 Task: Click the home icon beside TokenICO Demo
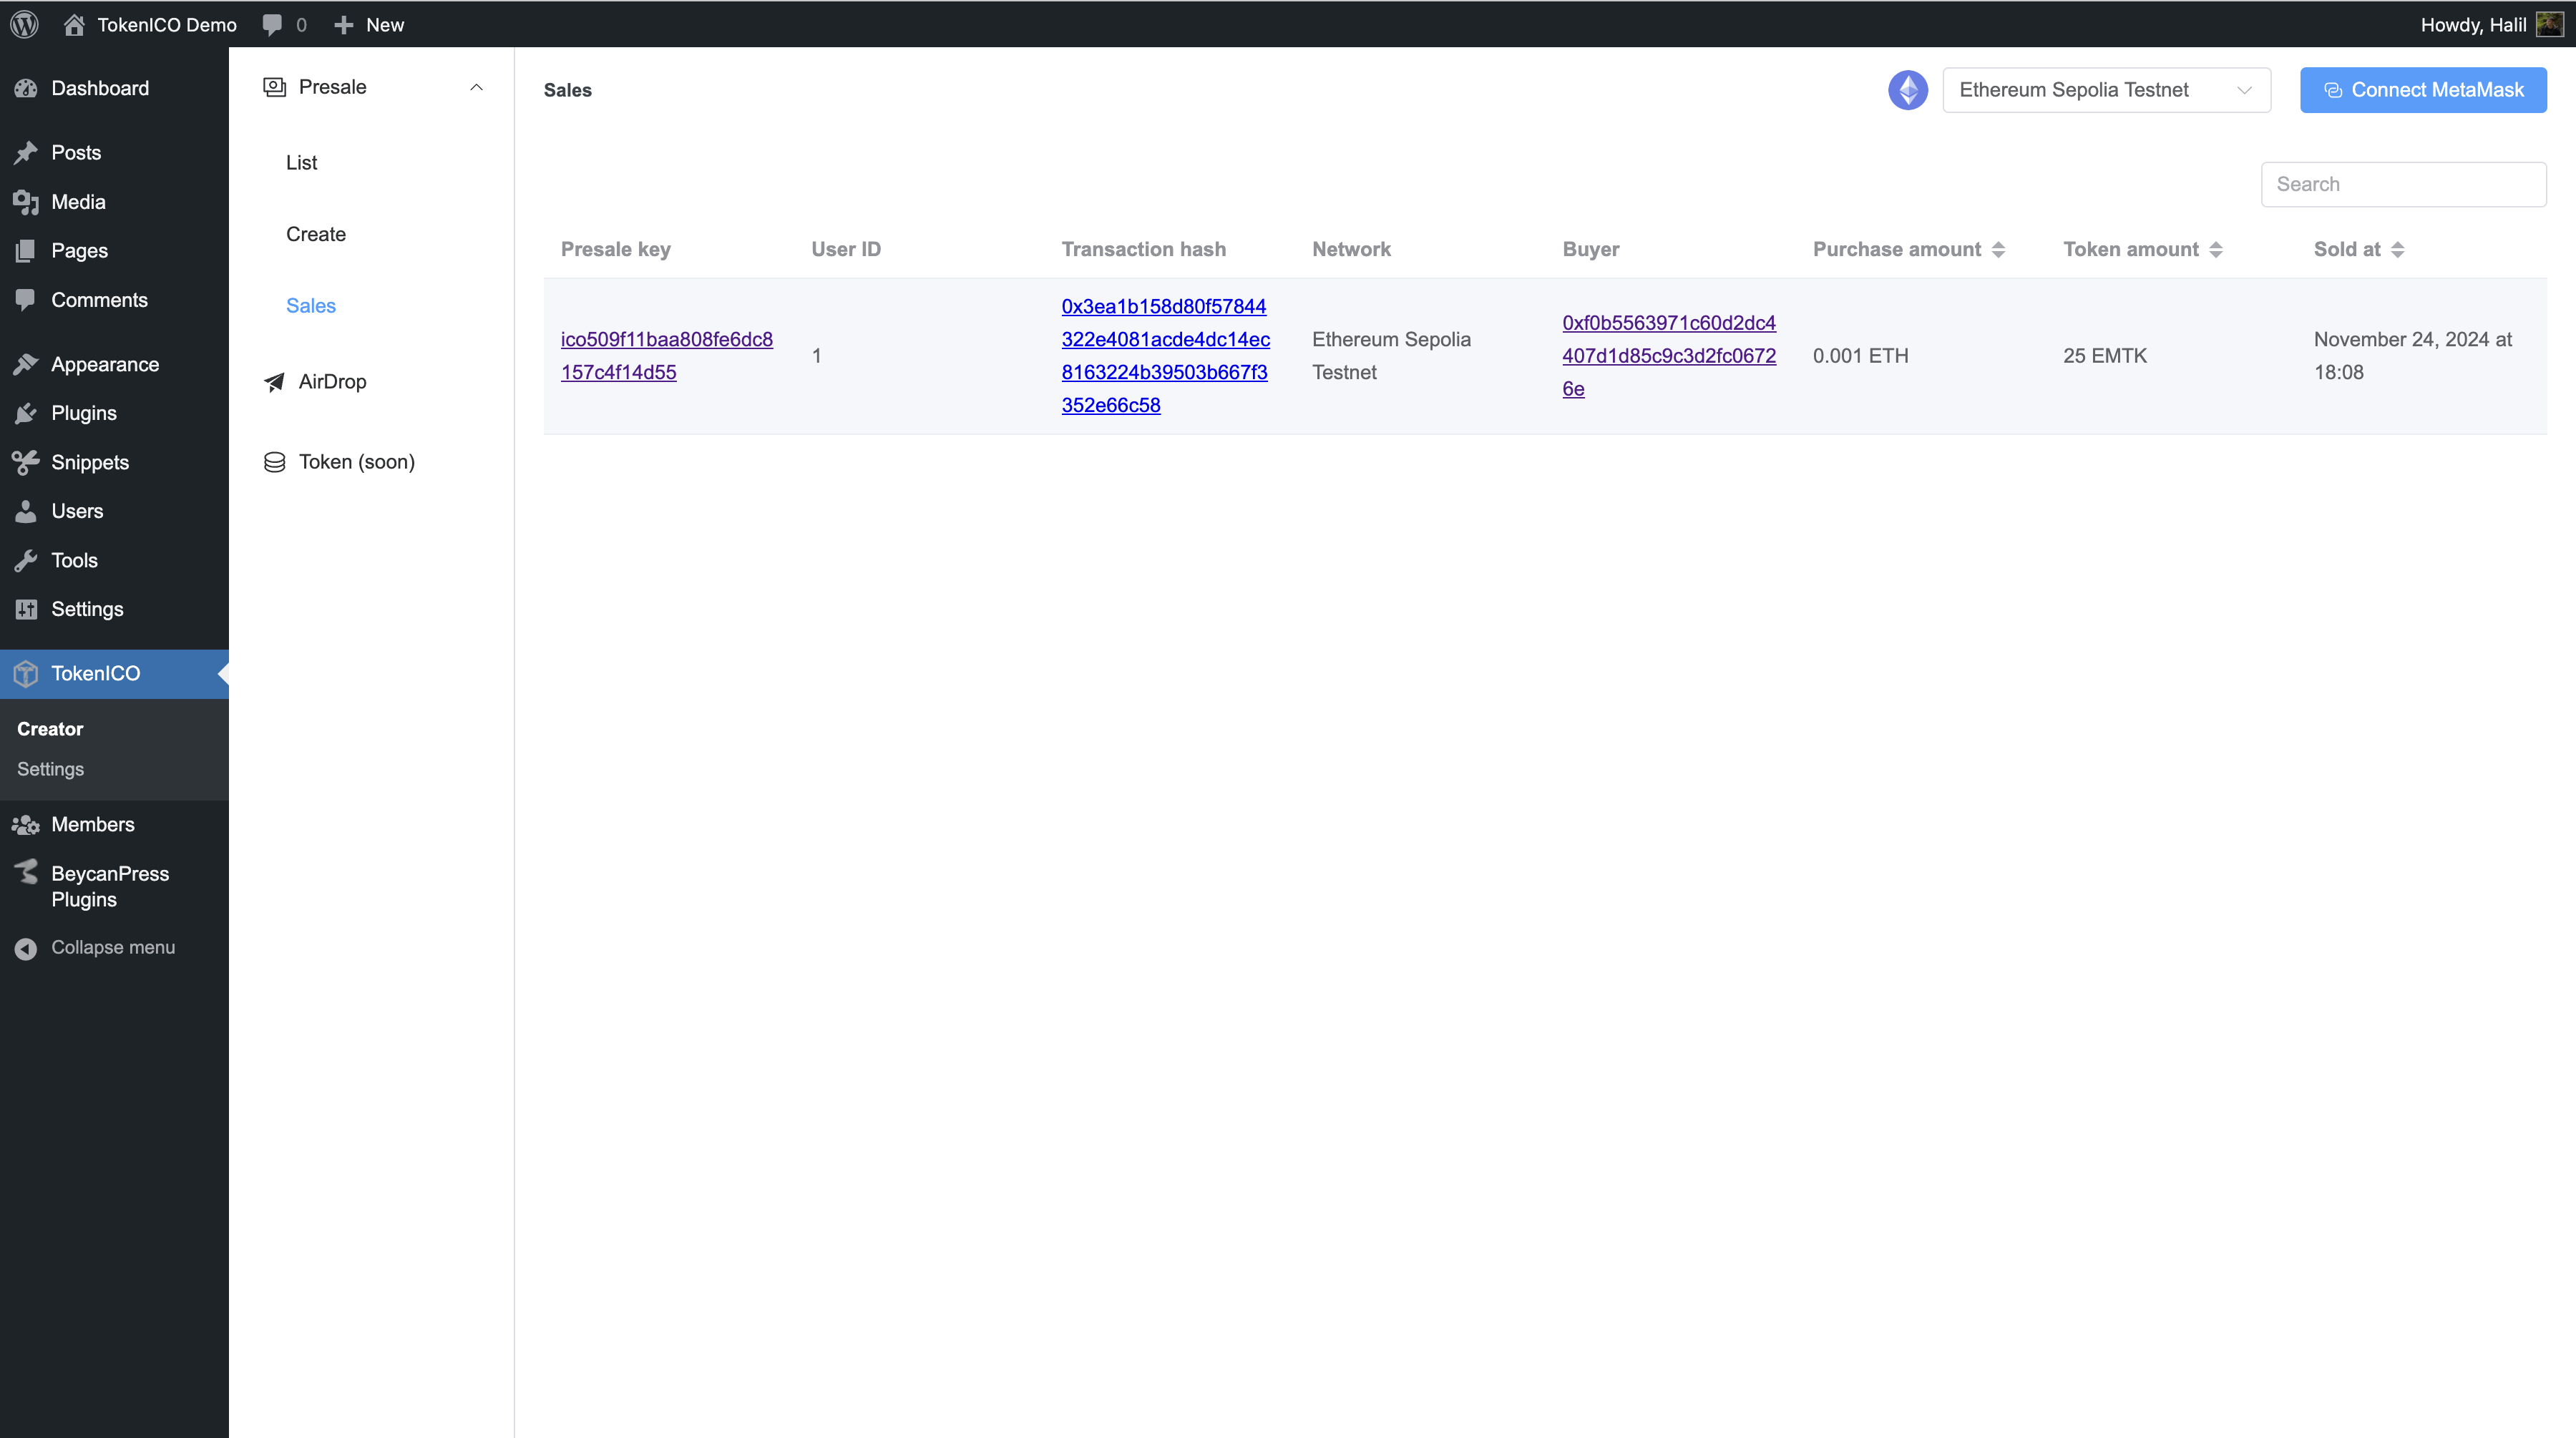(x=74, y=24)
